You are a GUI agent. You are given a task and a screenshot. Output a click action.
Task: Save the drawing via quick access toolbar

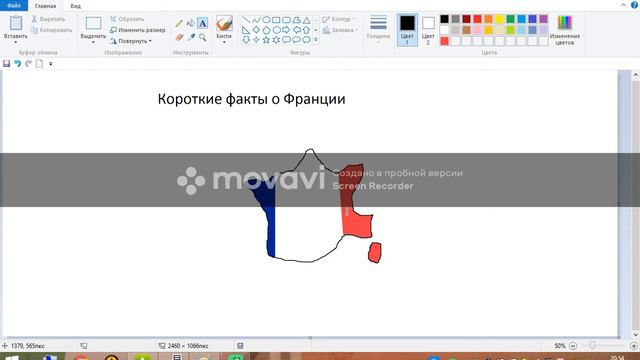pos(7,63)
